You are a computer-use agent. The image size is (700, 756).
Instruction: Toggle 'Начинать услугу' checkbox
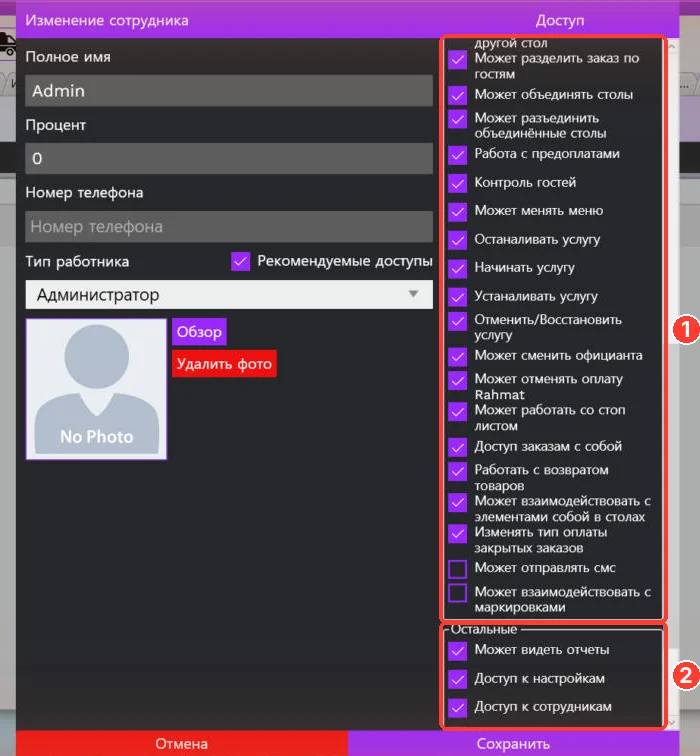[457, 268]
